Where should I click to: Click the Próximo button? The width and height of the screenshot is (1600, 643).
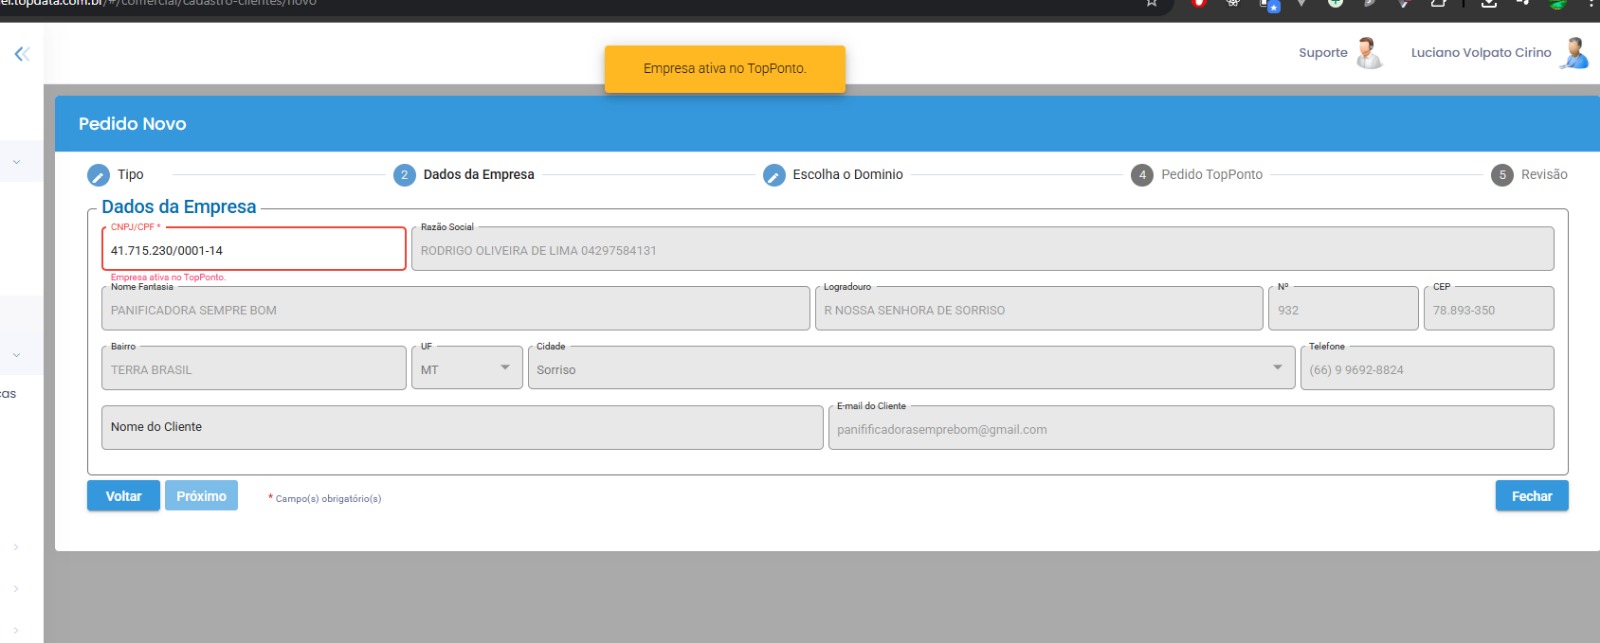click(x=201, y=496)
